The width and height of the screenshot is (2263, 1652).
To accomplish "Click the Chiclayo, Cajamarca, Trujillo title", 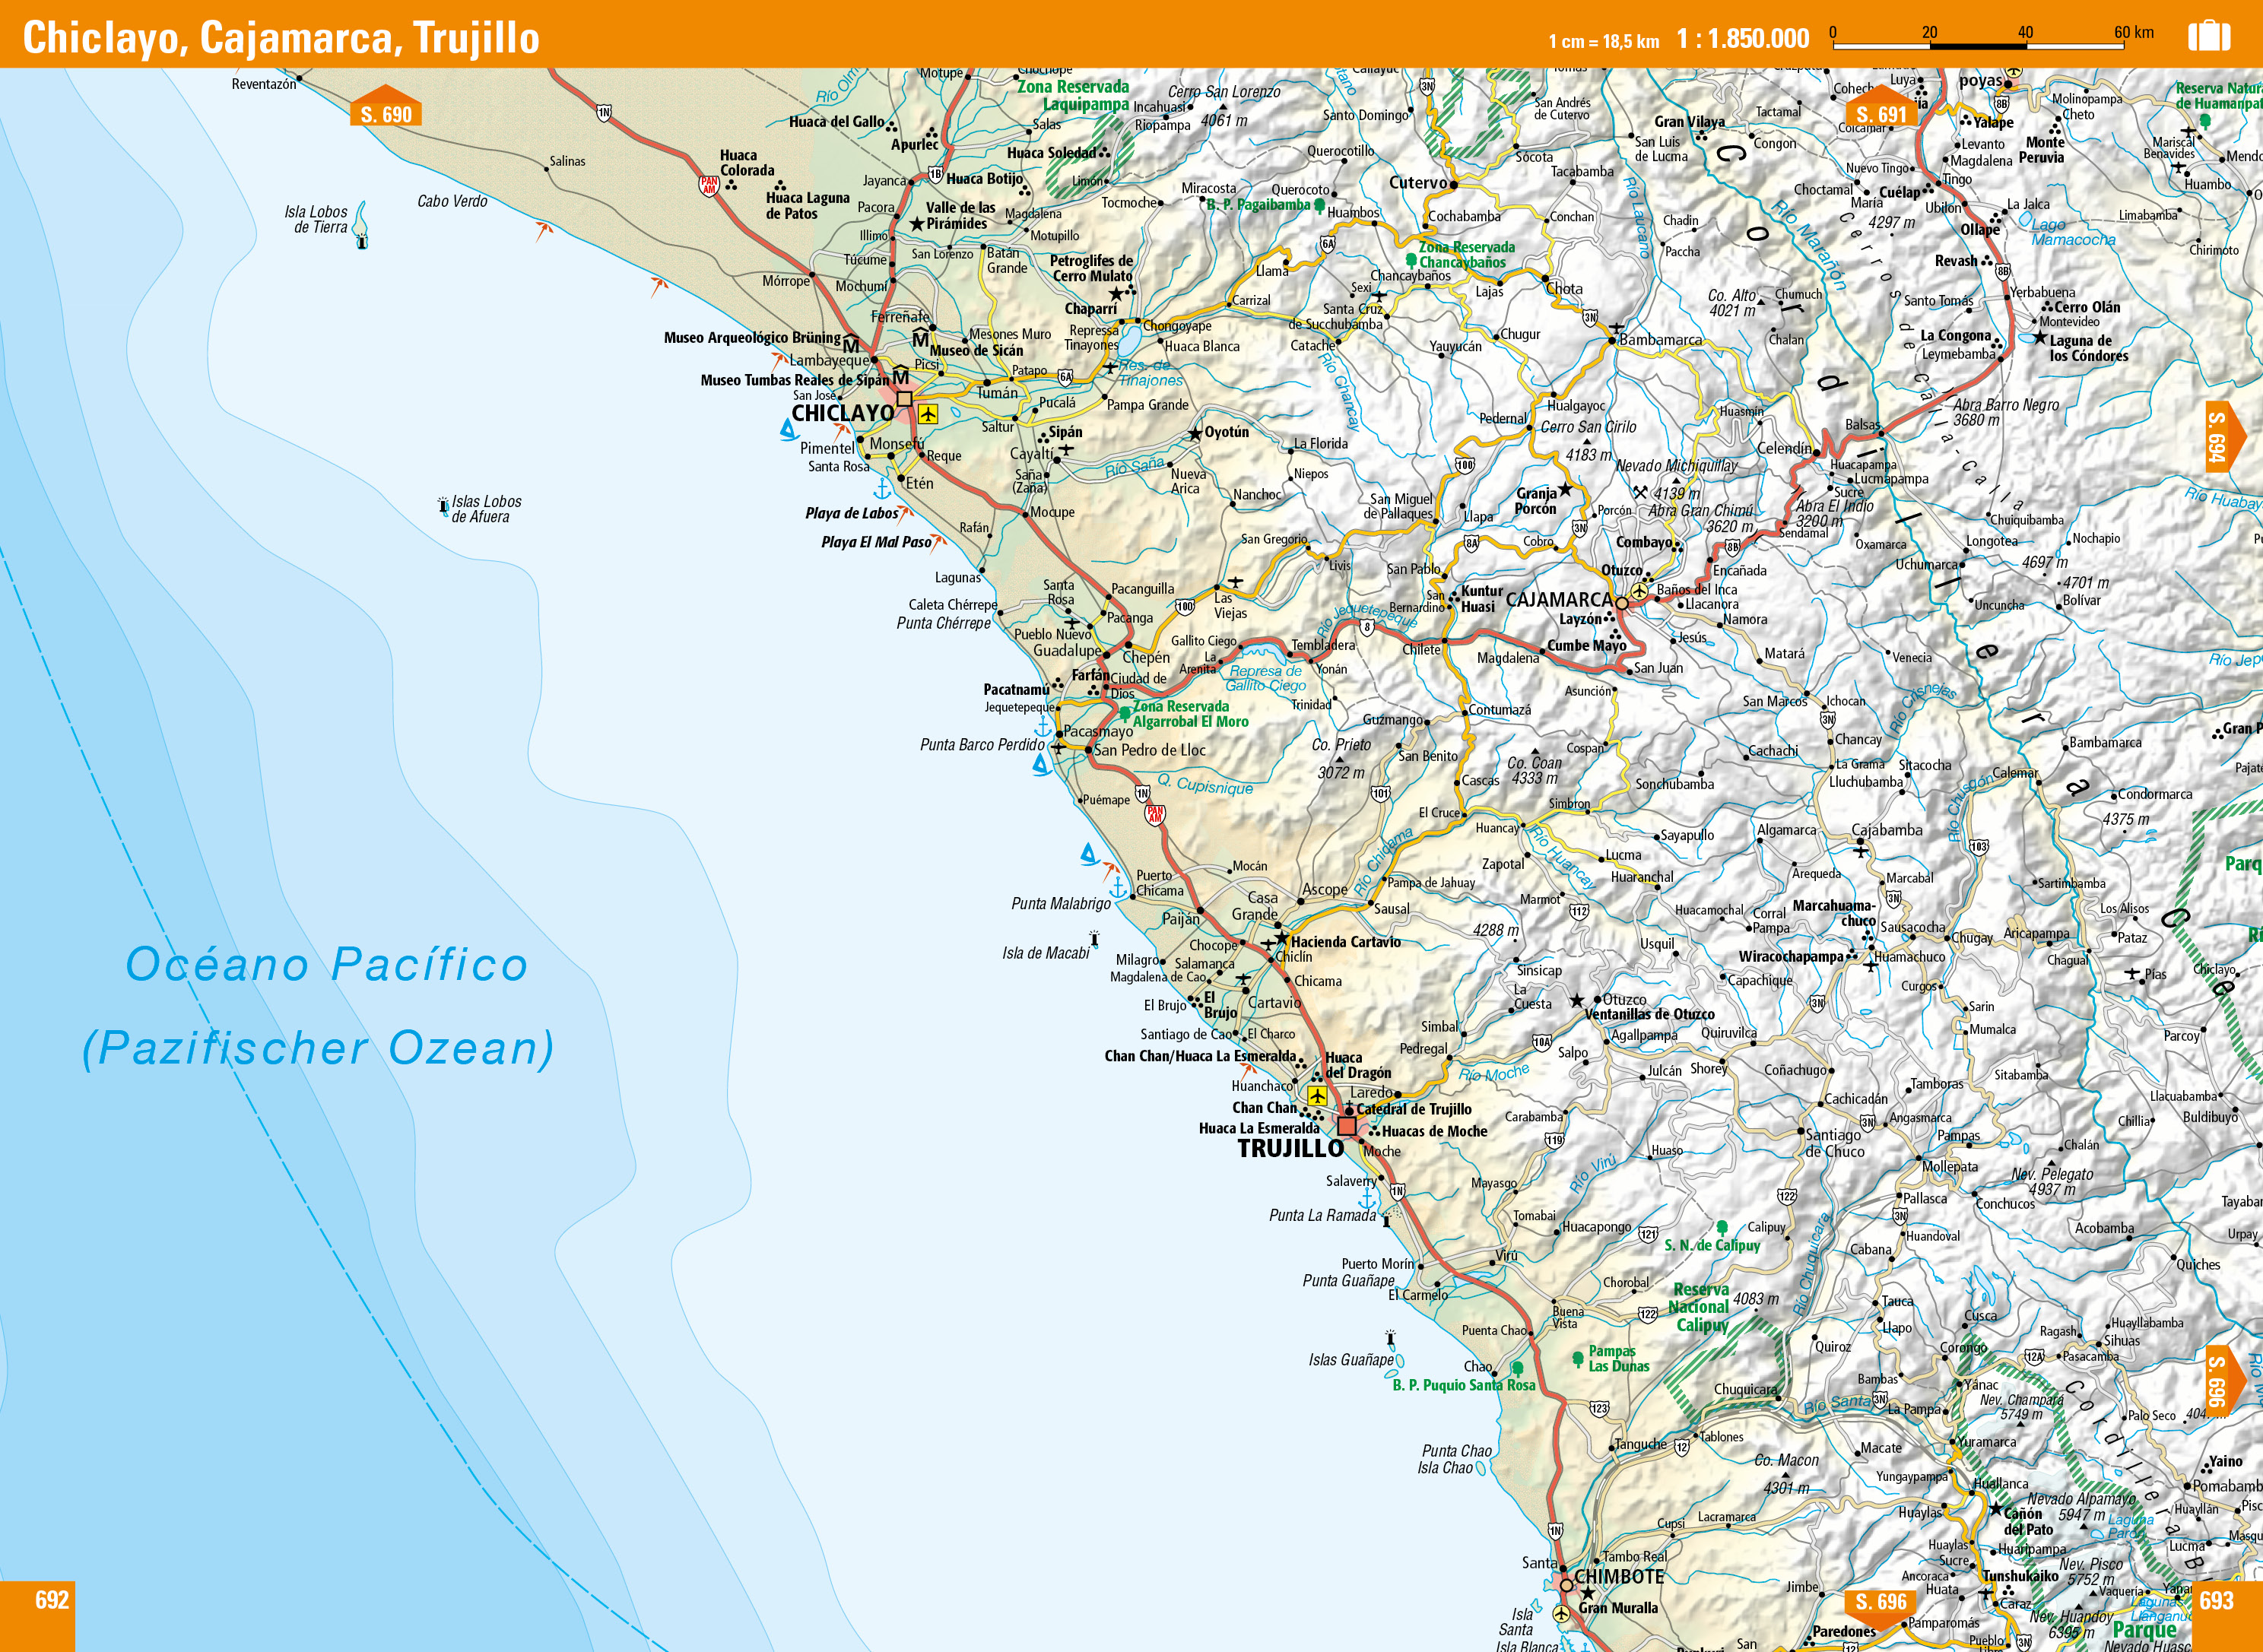I will coord(281,38).
